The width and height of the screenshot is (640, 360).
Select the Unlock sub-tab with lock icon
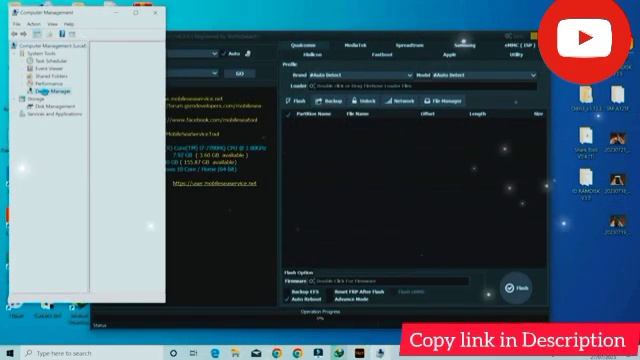tap(363, 101)
